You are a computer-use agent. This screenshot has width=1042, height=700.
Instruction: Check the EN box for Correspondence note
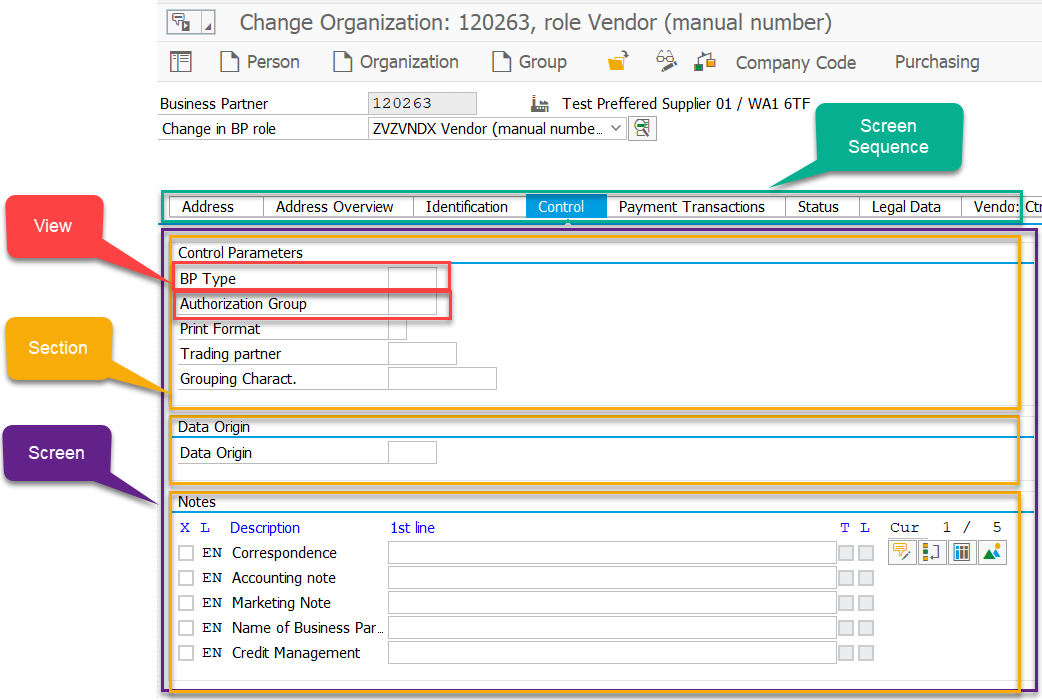[x=186, y=553]
